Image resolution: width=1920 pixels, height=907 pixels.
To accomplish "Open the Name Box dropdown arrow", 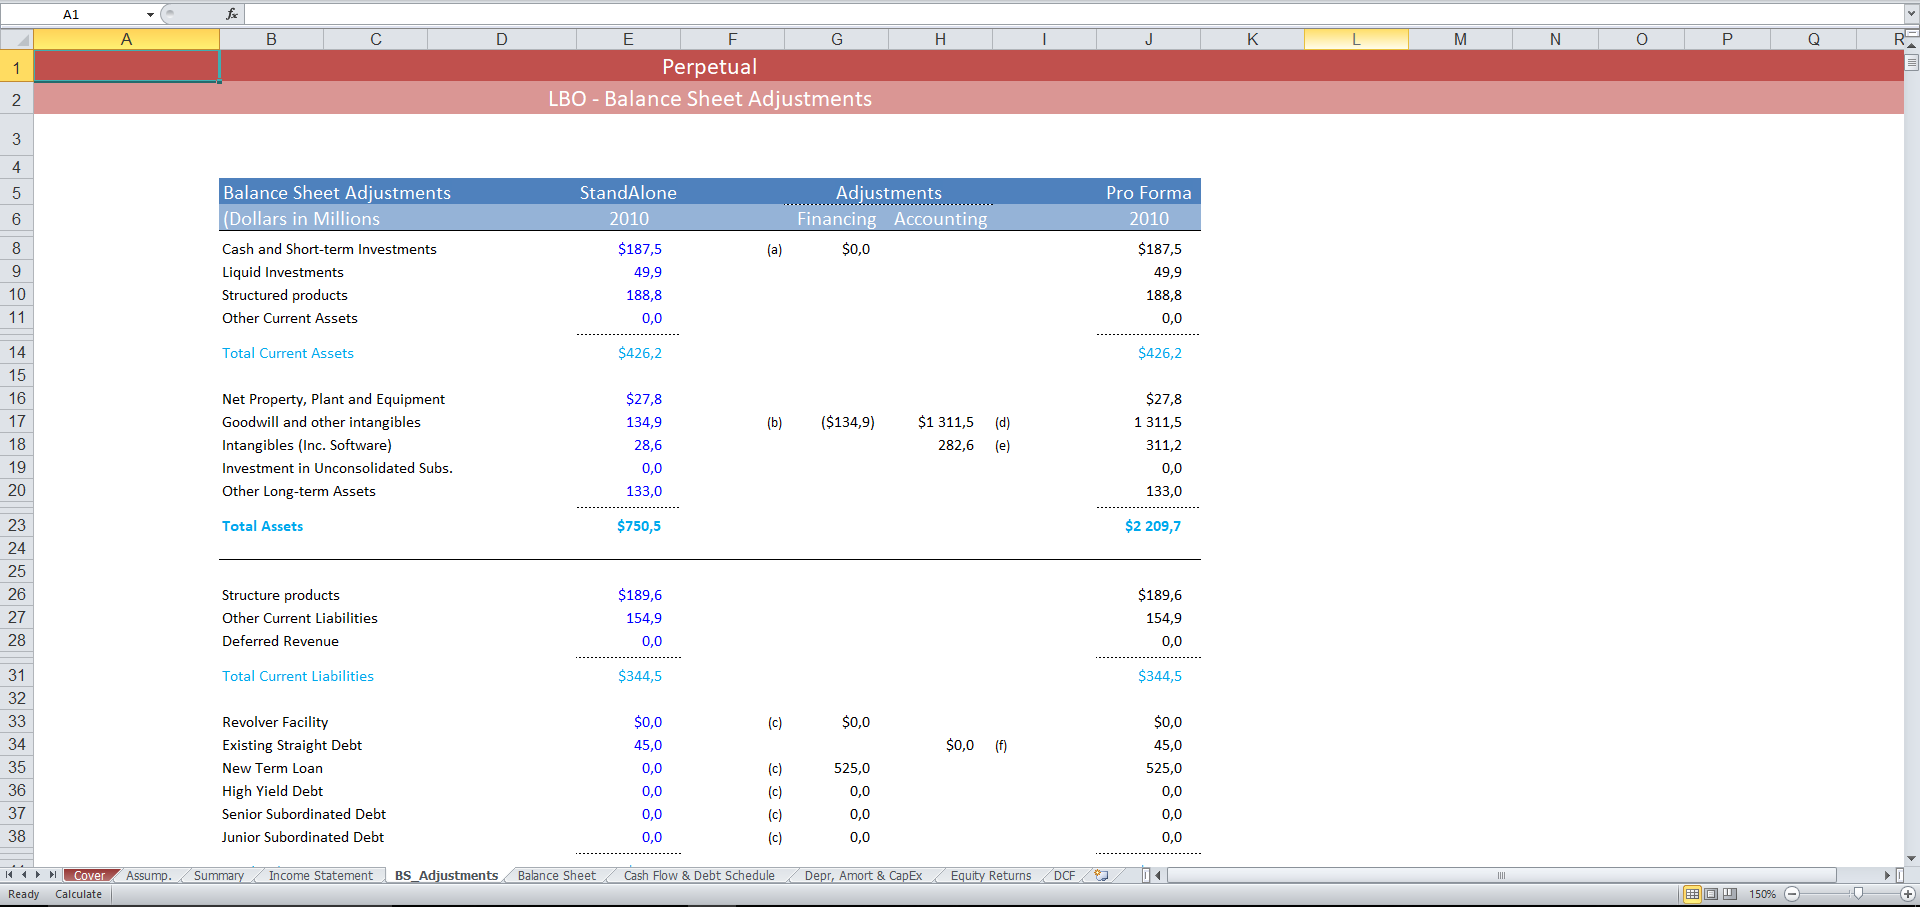I will pos(150,15).
